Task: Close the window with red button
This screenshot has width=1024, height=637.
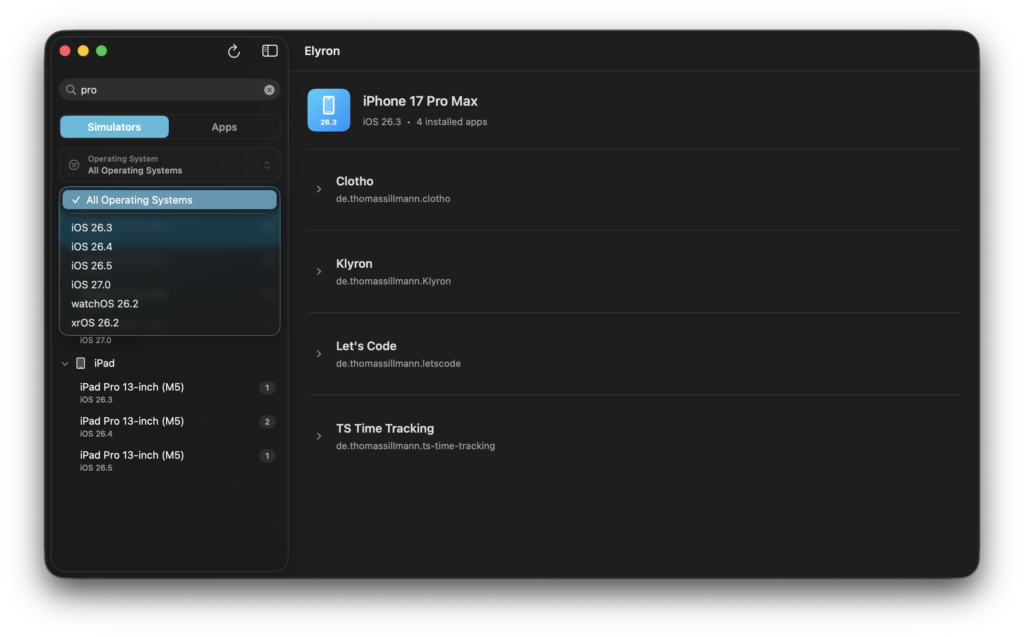Action: (x=65, y=51)
